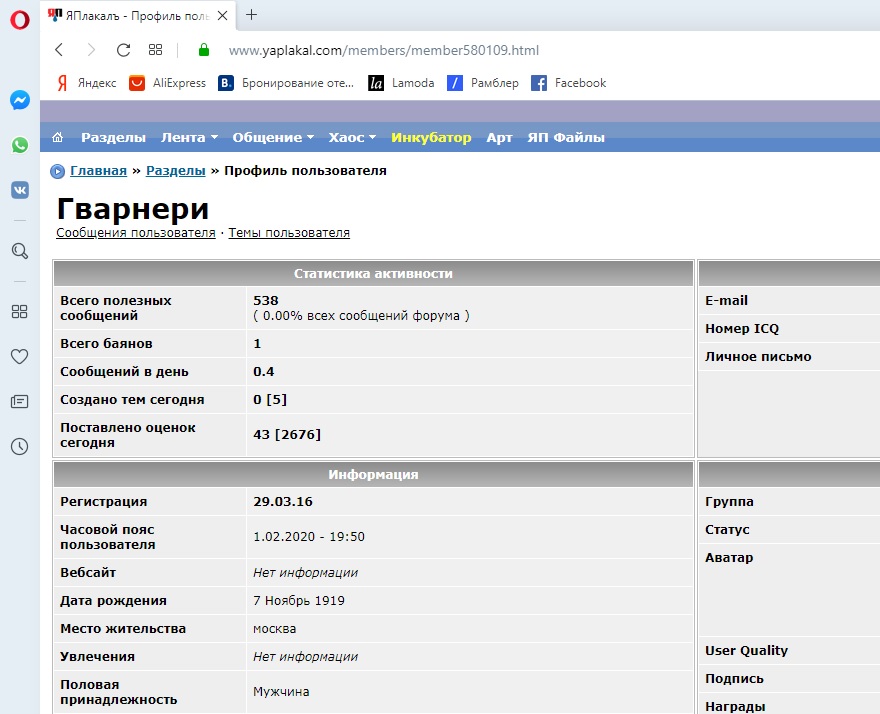Go to the site home icon
This screenshot has height=714, width=880.
point(57,137)
